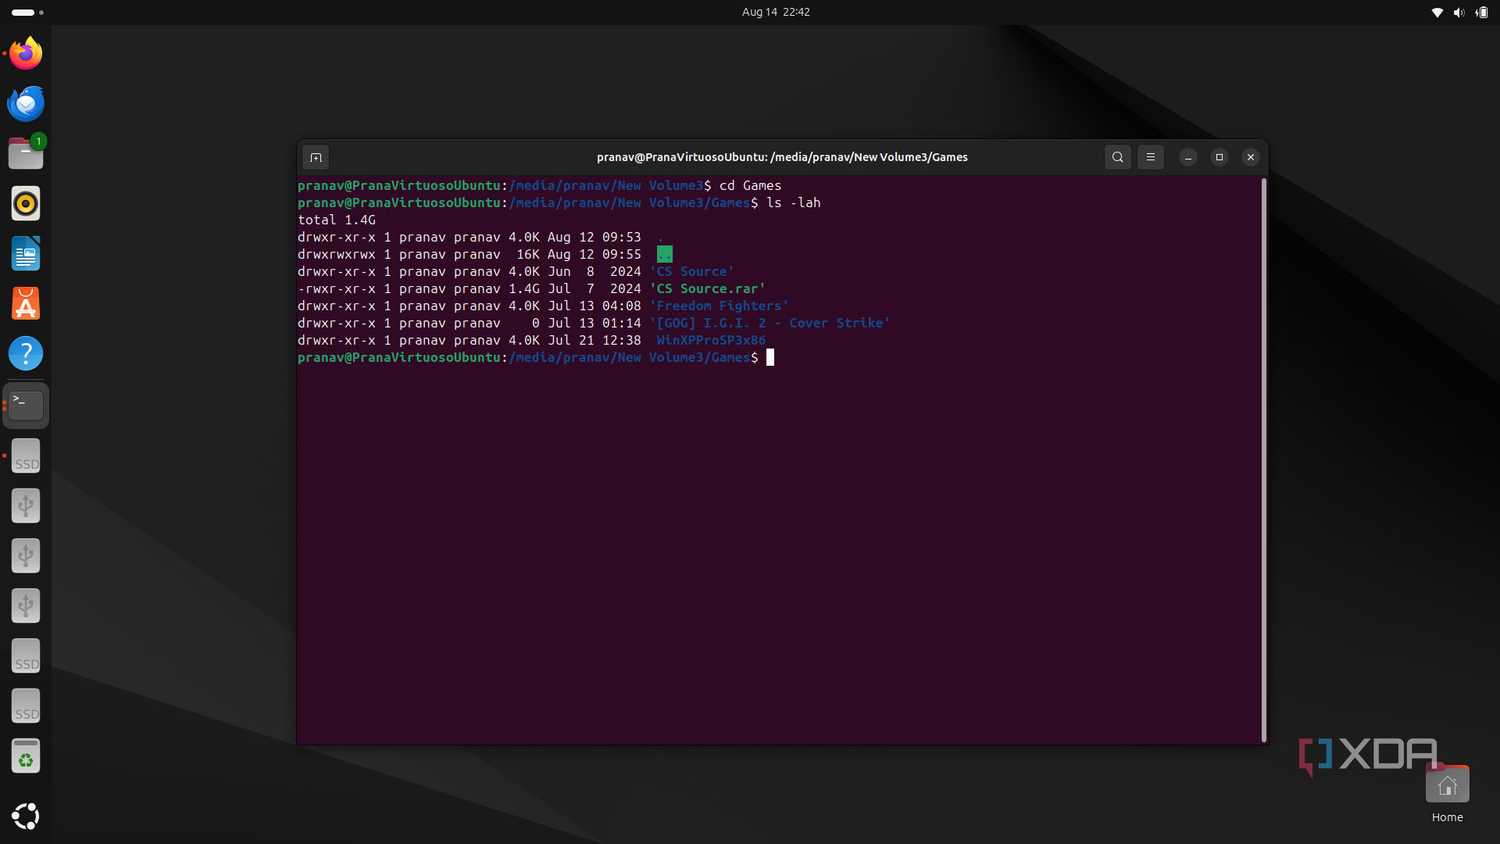Image resolution: width=1500 pixels, height=844 pixels.
Task: Click the WinXPProSP3x86 directory name
Action: click(x=711, y=340)
